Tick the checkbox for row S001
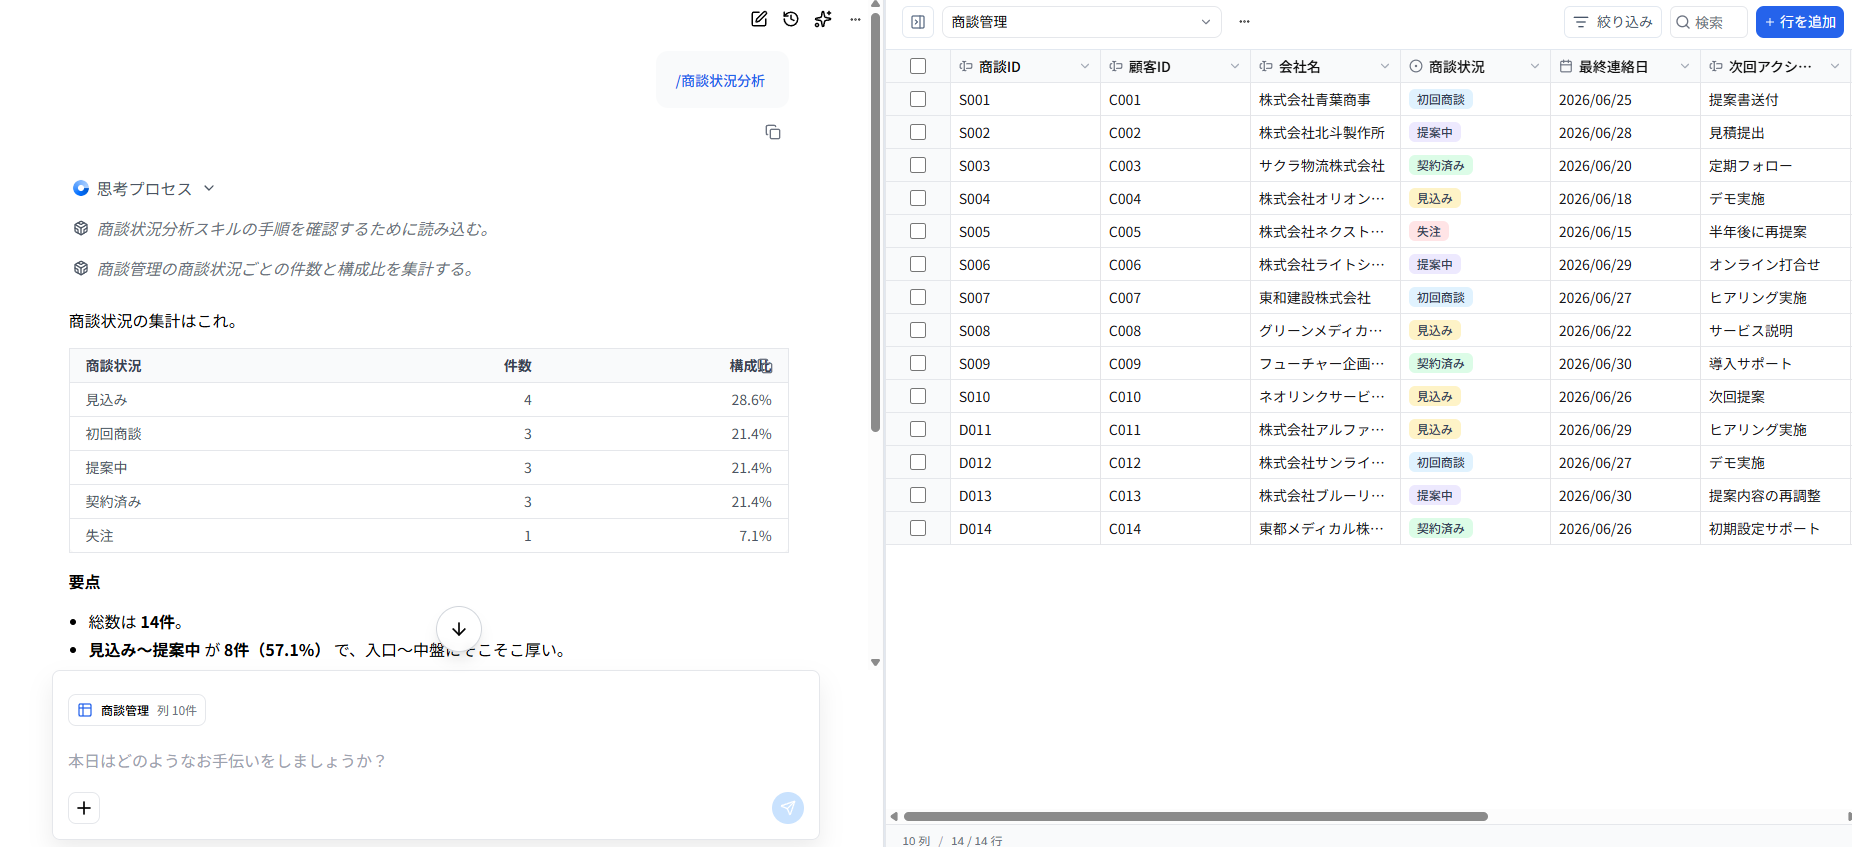 coord(918,99)
